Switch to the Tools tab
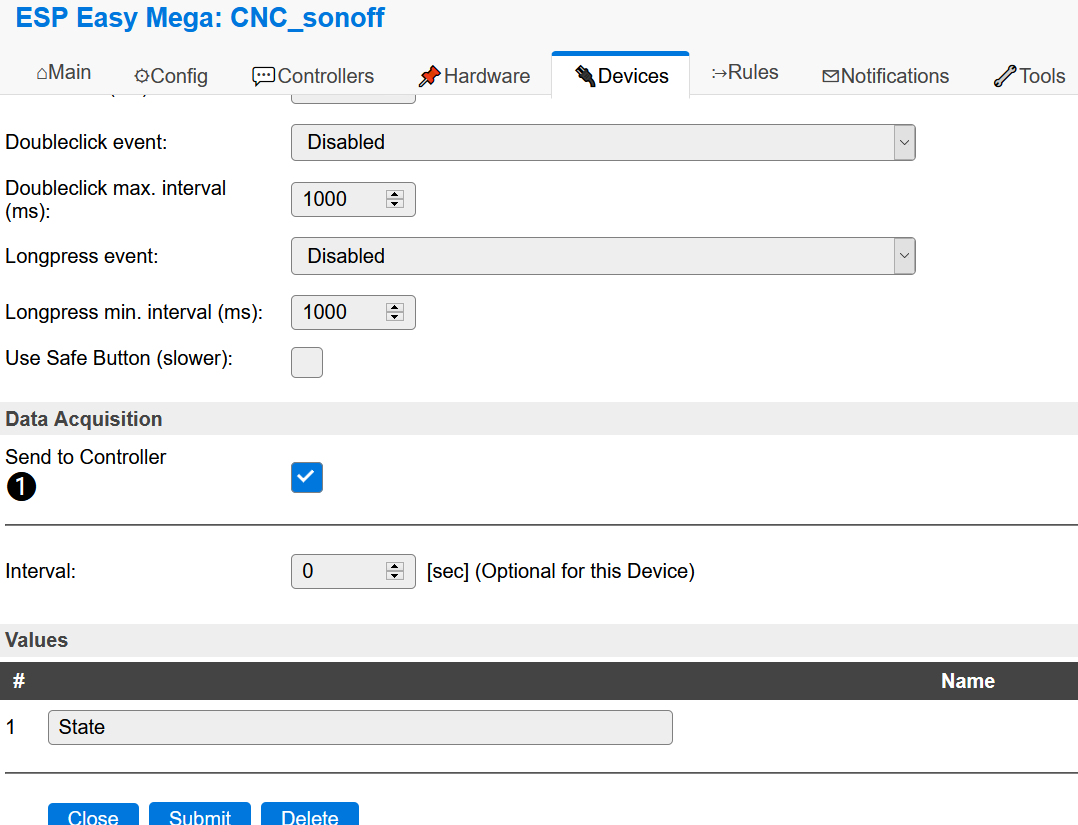 pyautogui.click(x=1029, y=76)
